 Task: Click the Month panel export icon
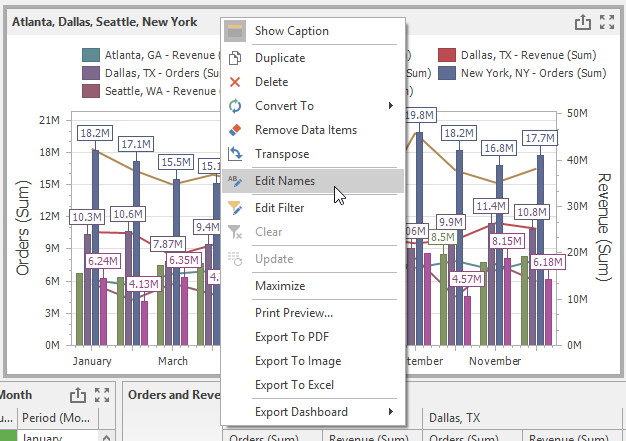pyautogui.click(x=78, y=395)
